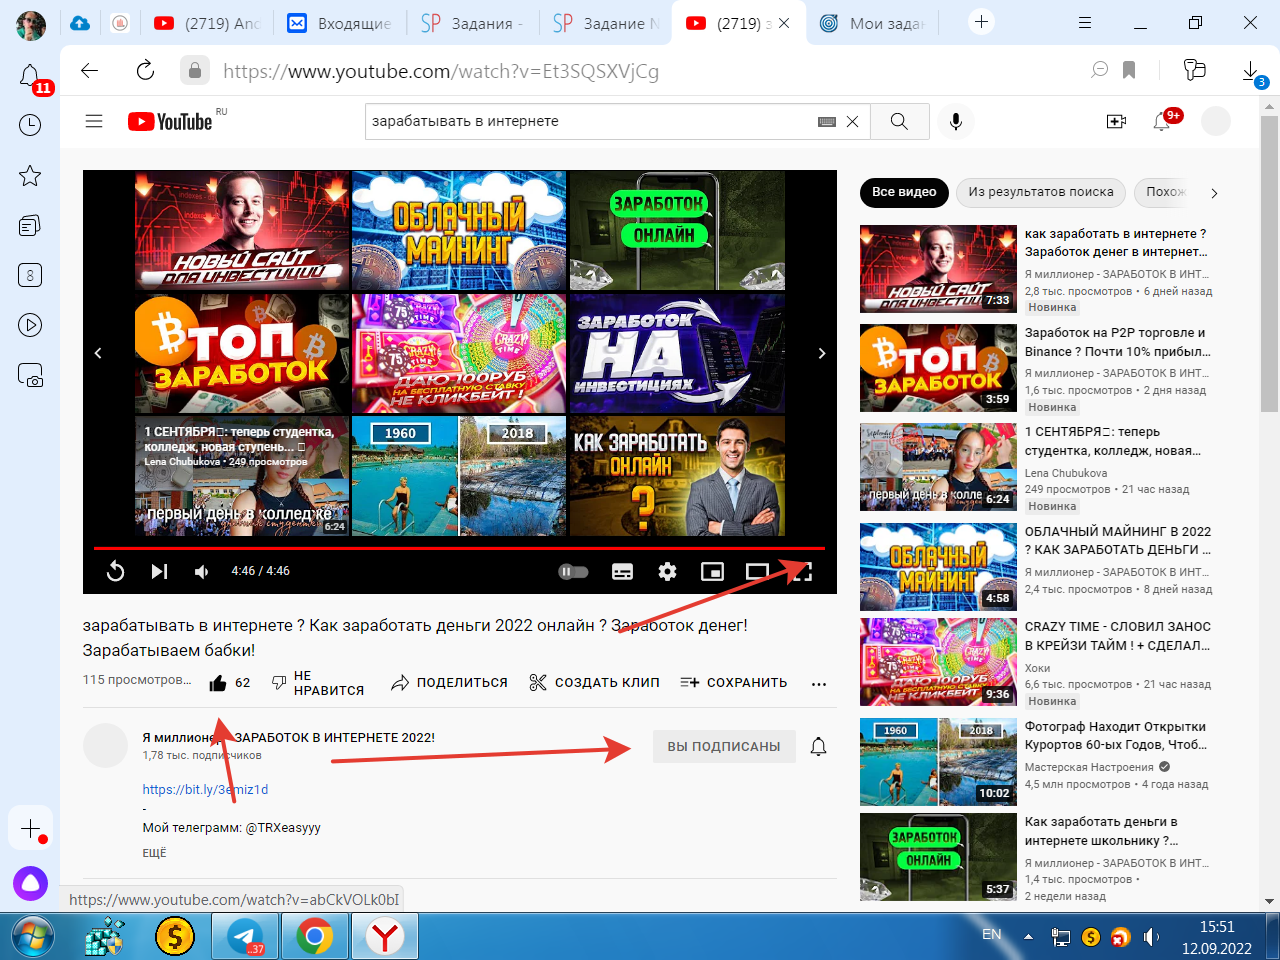
Task: Open bookmarks star icon in sidebar
Action: pyautogui.click(x=30, y=176)
